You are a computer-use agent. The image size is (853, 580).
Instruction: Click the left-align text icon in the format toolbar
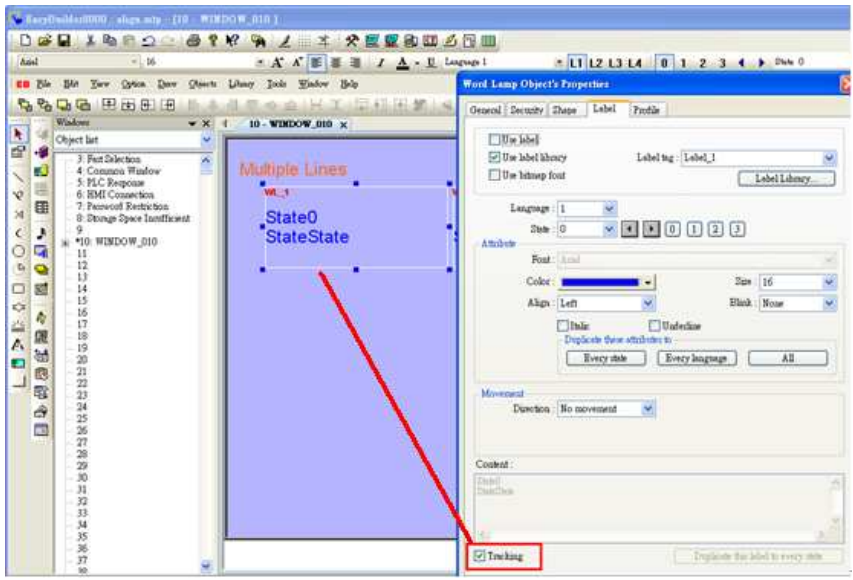(316, 63)
